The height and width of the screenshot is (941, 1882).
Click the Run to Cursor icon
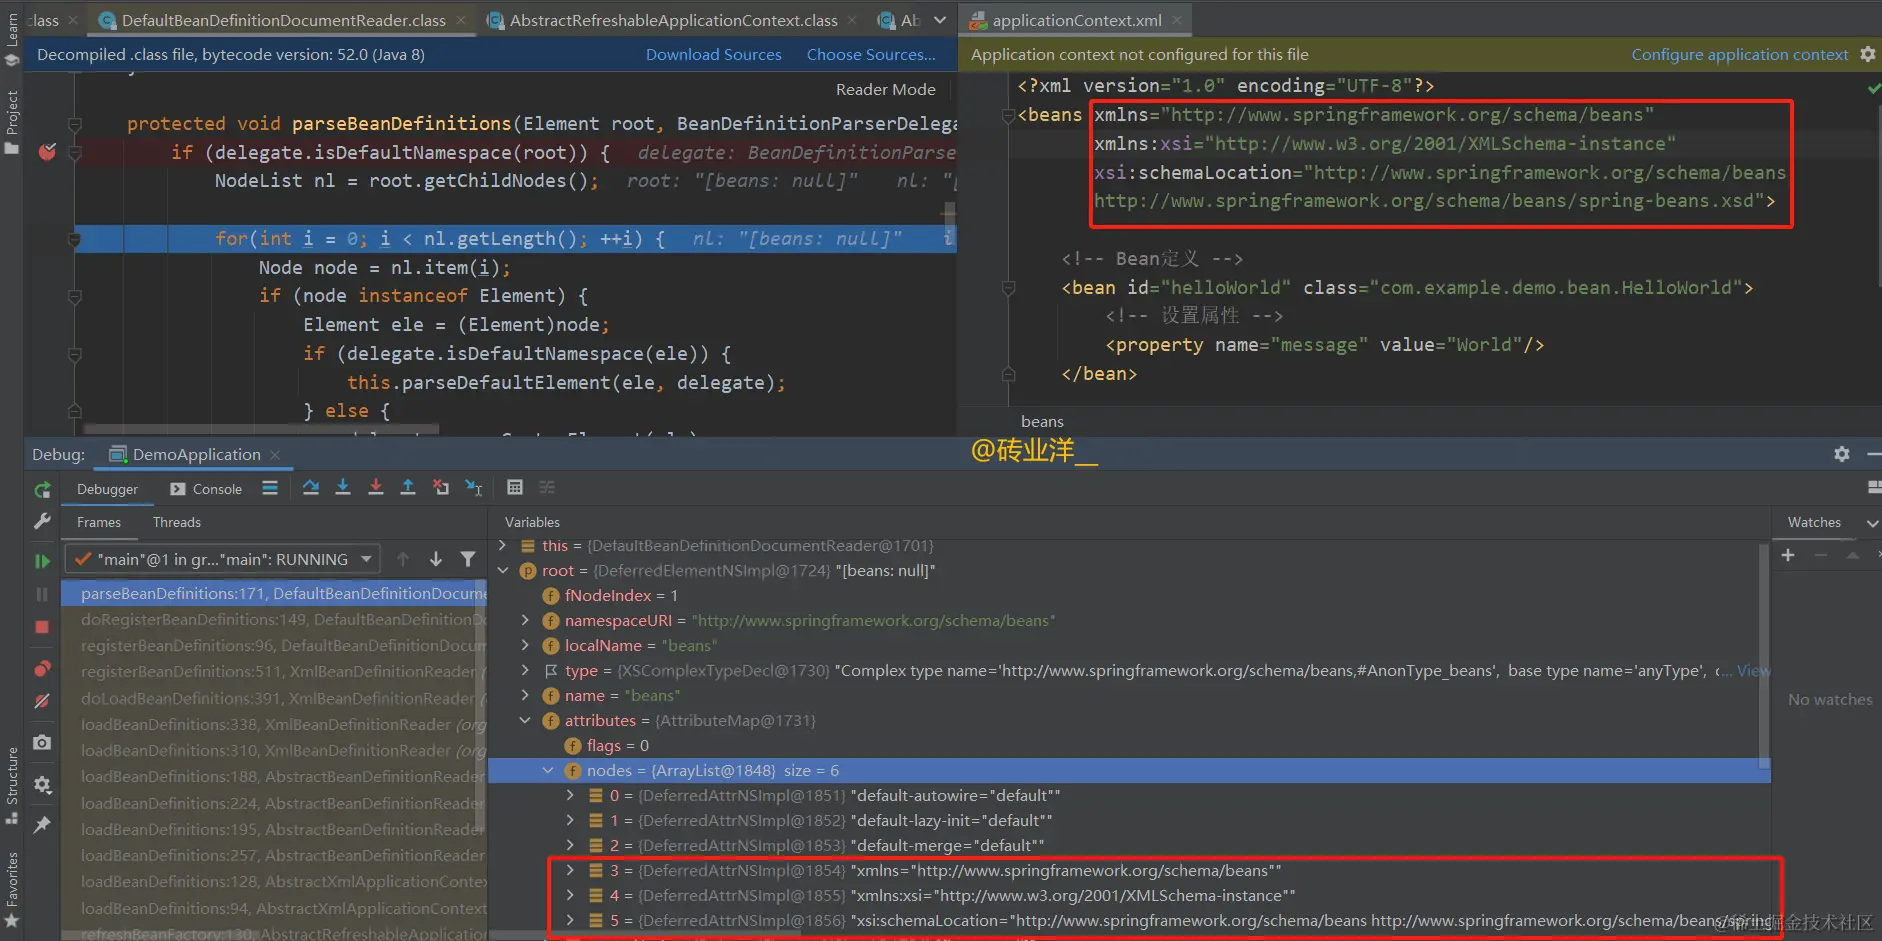click(x=474, y=488)
